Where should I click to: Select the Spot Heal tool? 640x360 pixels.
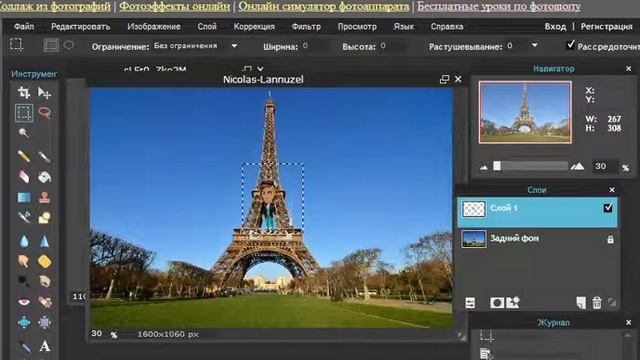tap(44, 302)
